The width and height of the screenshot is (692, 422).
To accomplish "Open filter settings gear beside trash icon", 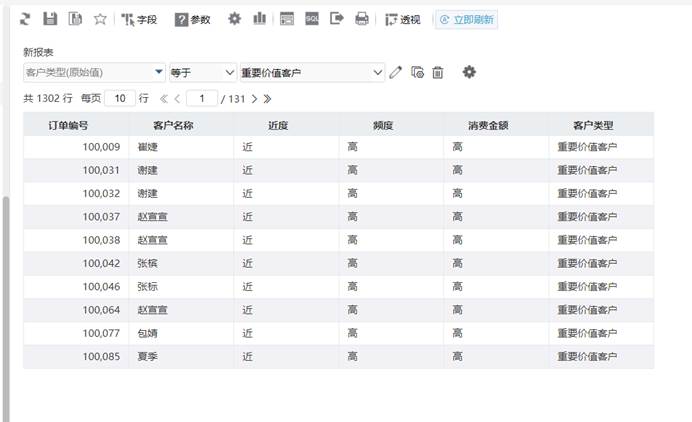I will (x=469, y=72).
